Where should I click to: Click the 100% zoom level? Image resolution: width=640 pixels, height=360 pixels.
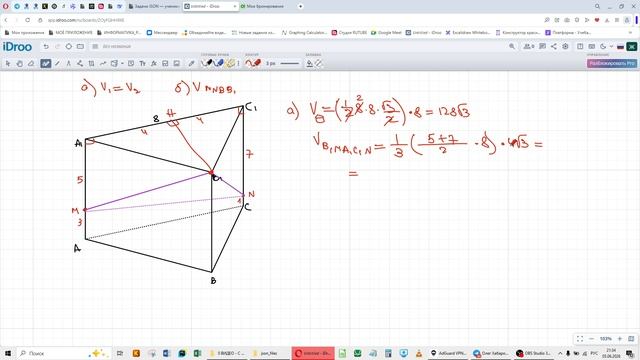pos(605,339)
